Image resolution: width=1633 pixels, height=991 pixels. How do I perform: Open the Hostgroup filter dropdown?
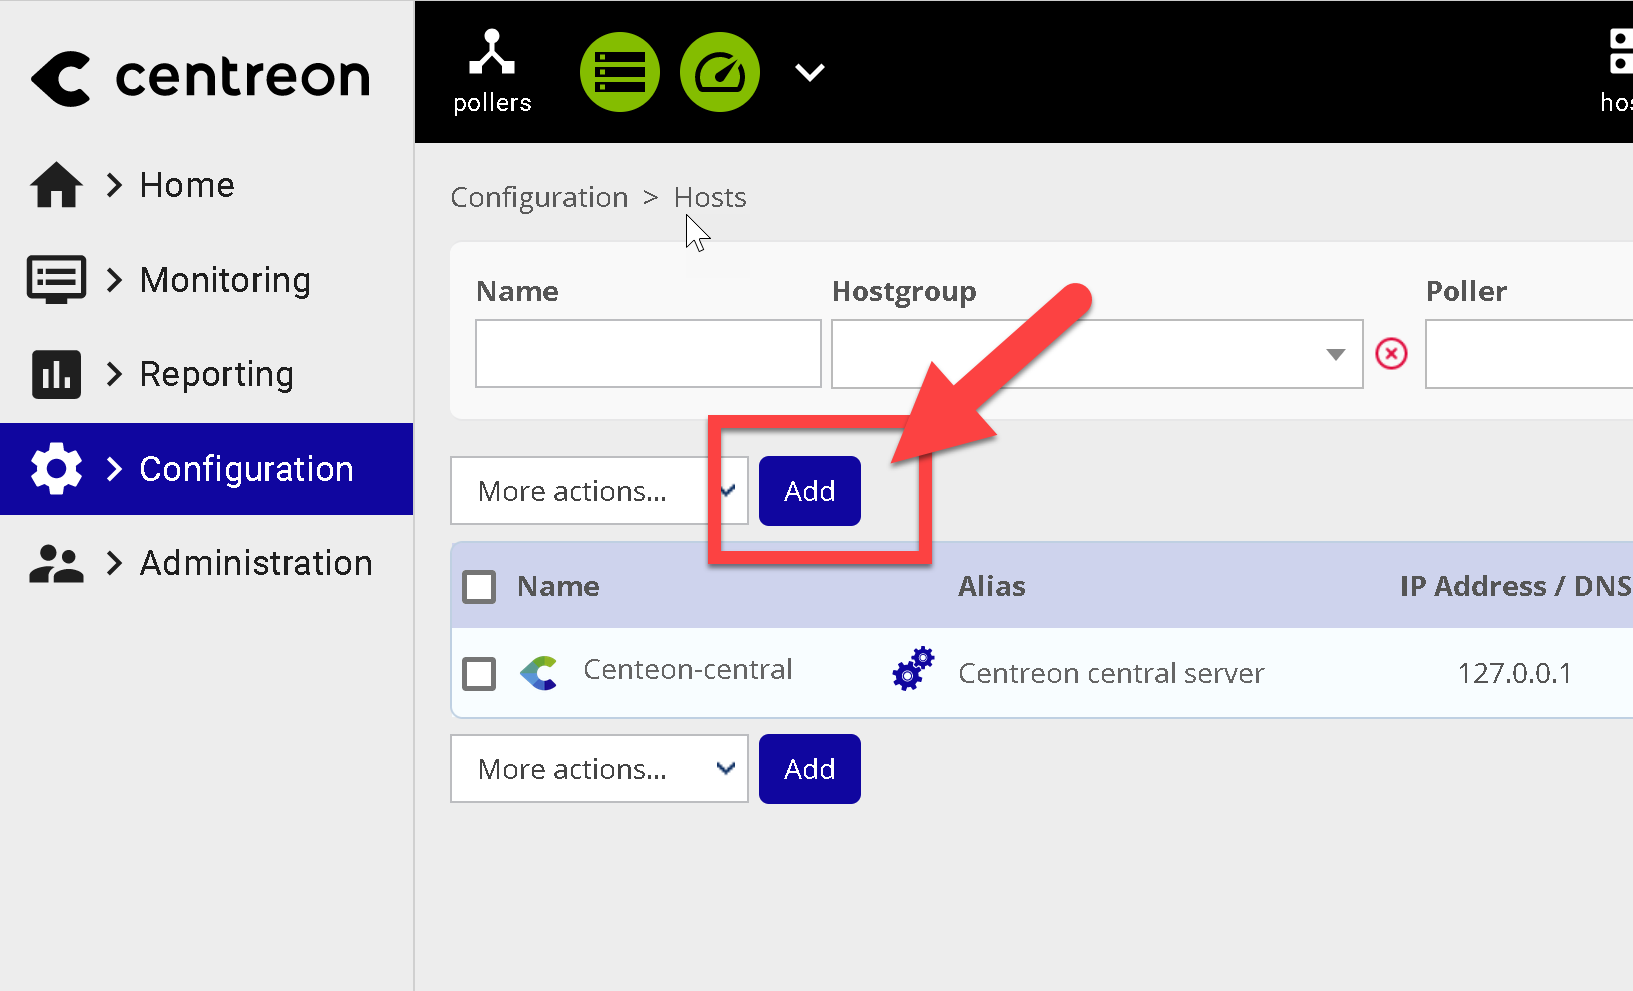click(1096, 354)
